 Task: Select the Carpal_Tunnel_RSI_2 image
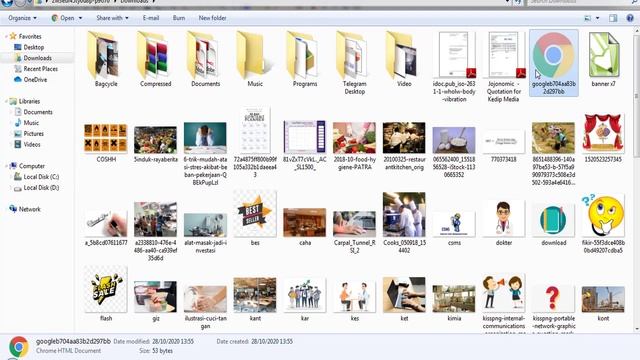(x=354, y=224)
